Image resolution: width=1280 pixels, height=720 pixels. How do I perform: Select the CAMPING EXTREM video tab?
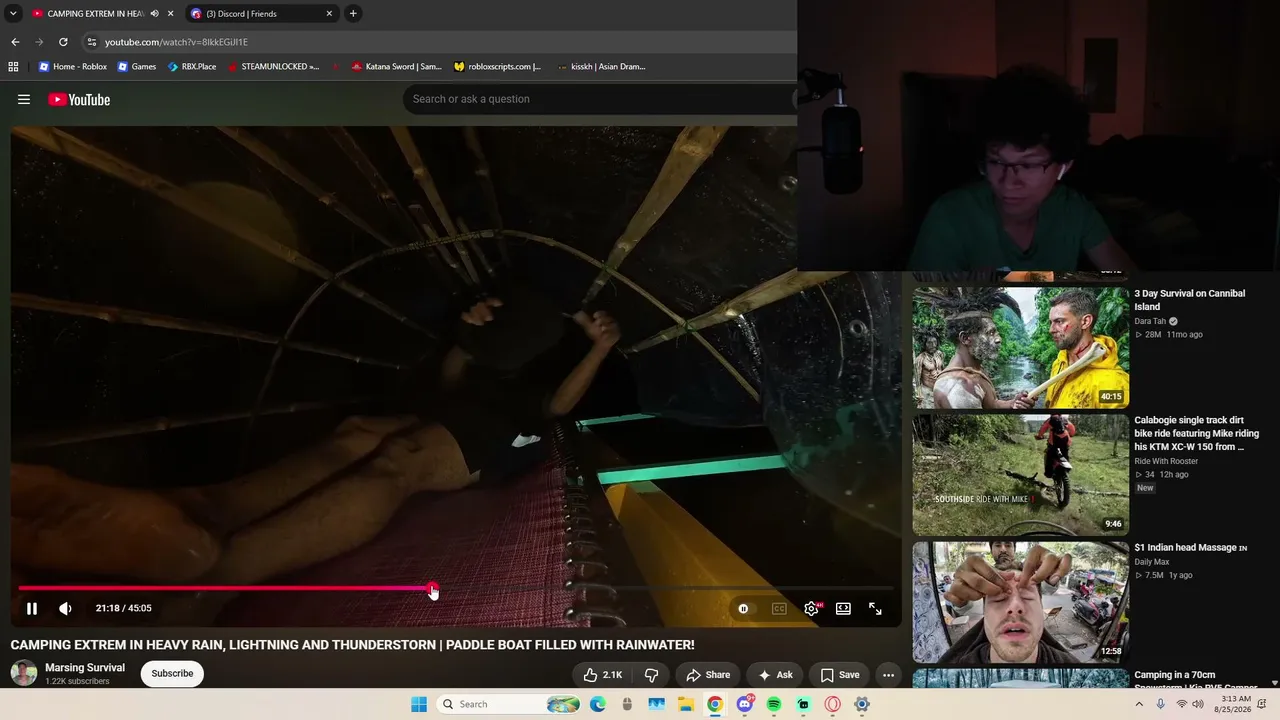point(95,14)
